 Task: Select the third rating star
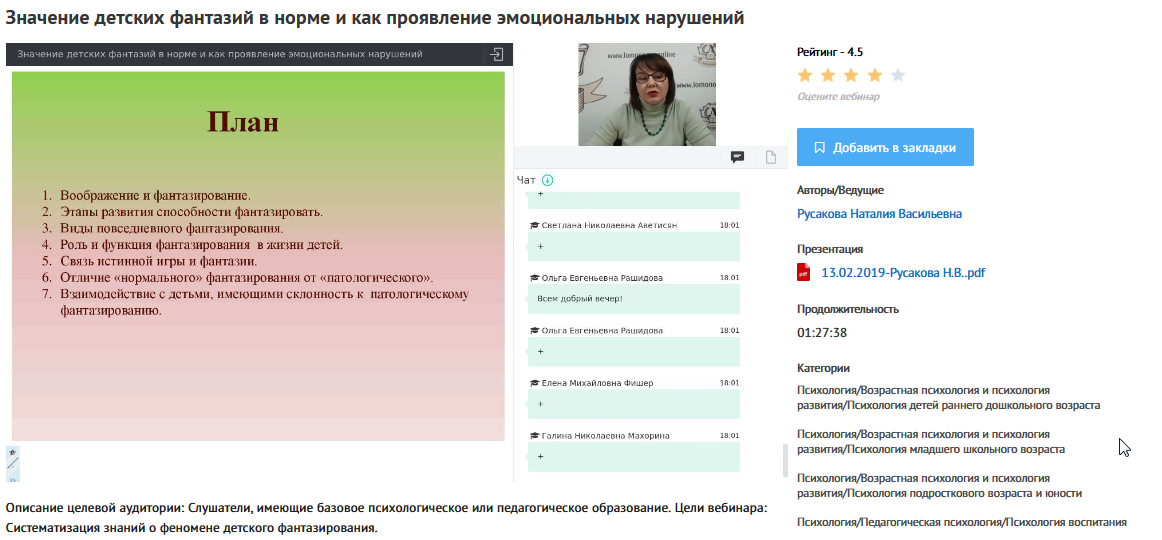(x=851, y=75)
